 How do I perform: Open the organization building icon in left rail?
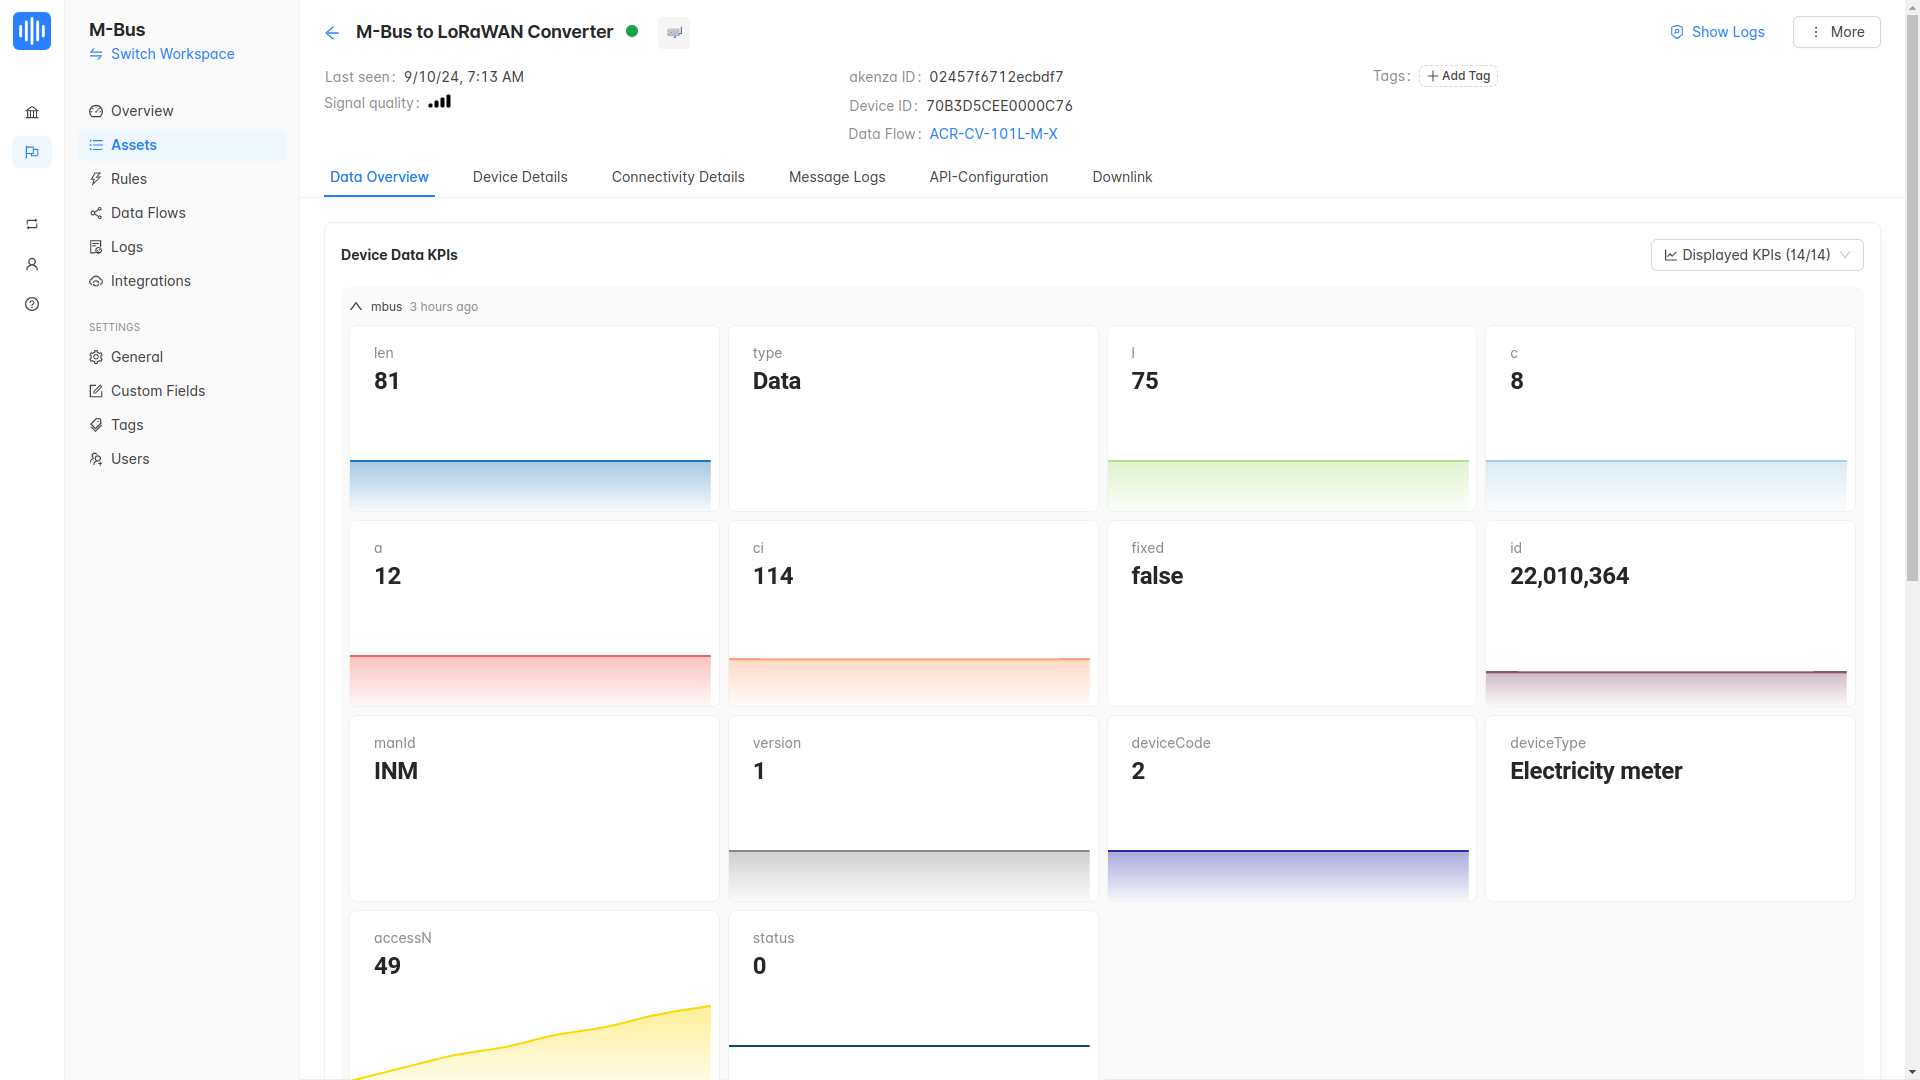[x=32, y=112]
